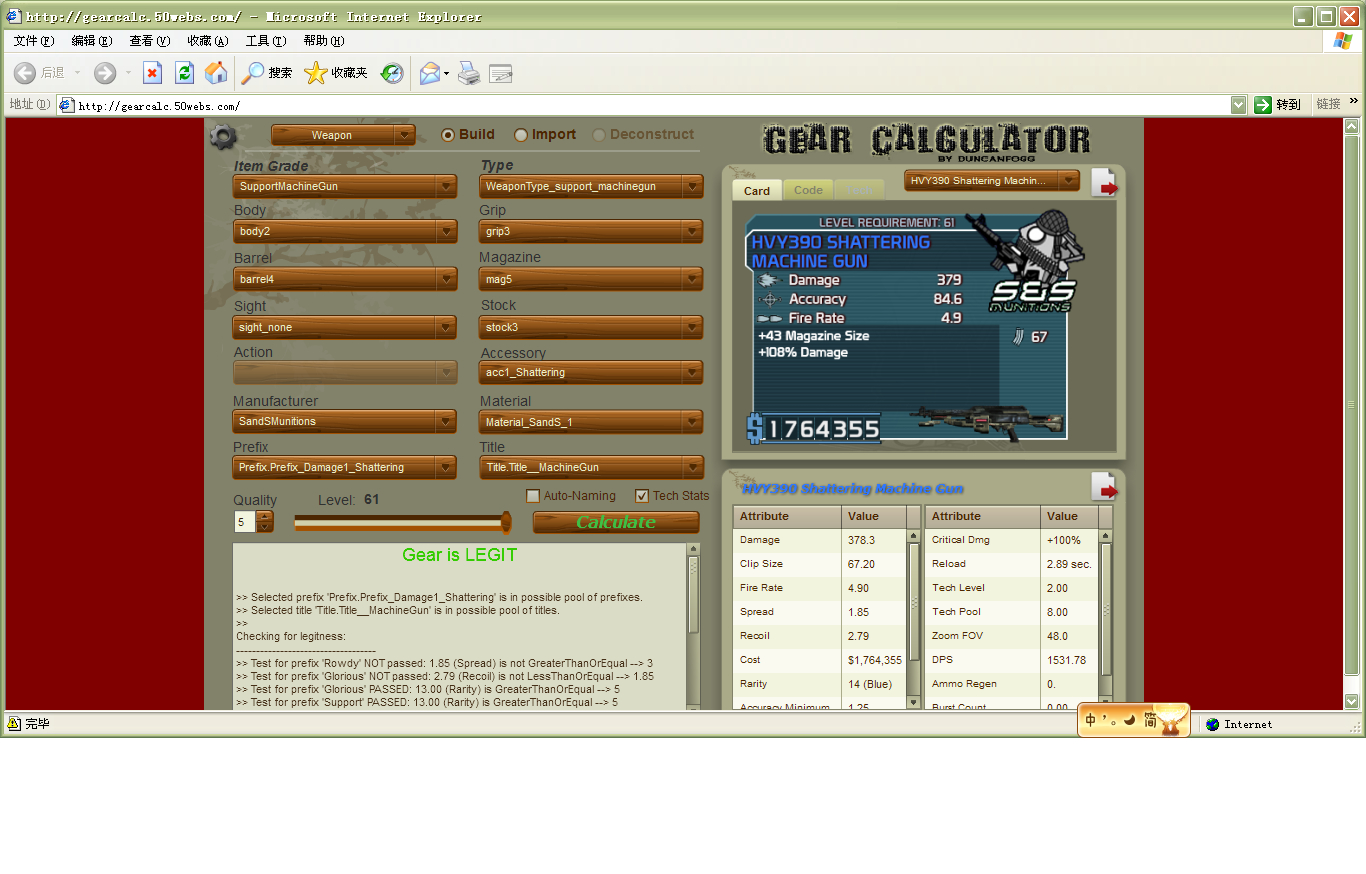Open the 工具 (Tools) menu
The image size is (1366, 874).
[266, 41]
